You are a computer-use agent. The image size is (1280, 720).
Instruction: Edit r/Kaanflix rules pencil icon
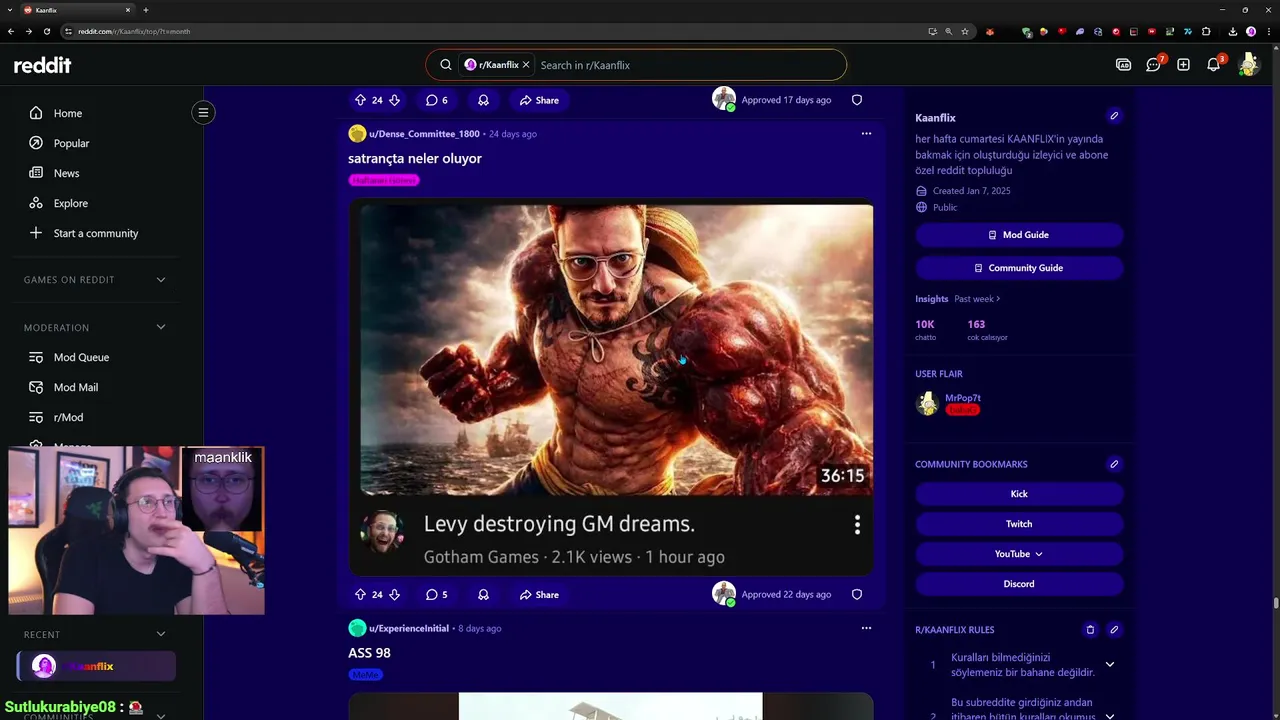[1114, 630]
